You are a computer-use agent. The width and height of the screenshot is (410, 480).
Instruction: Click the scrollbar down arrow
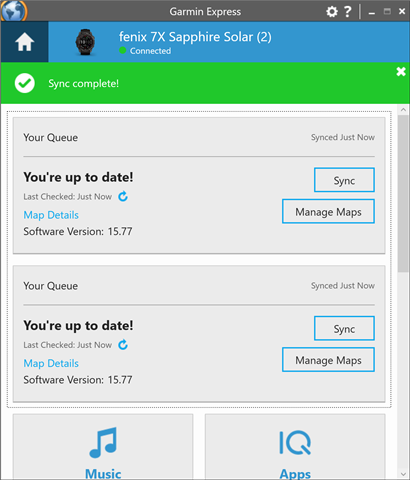403,474
